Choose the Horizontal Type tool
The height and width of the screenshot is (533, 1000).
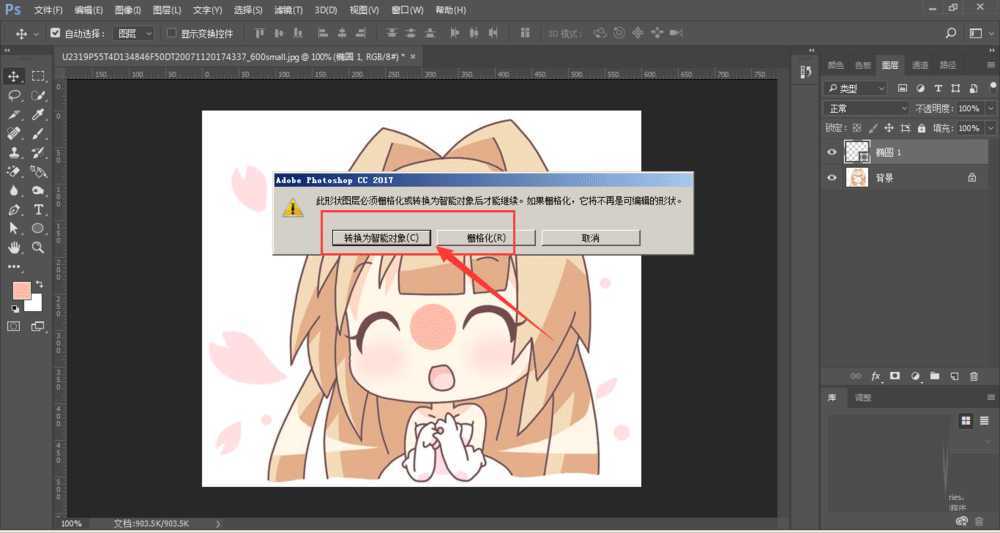39,210
